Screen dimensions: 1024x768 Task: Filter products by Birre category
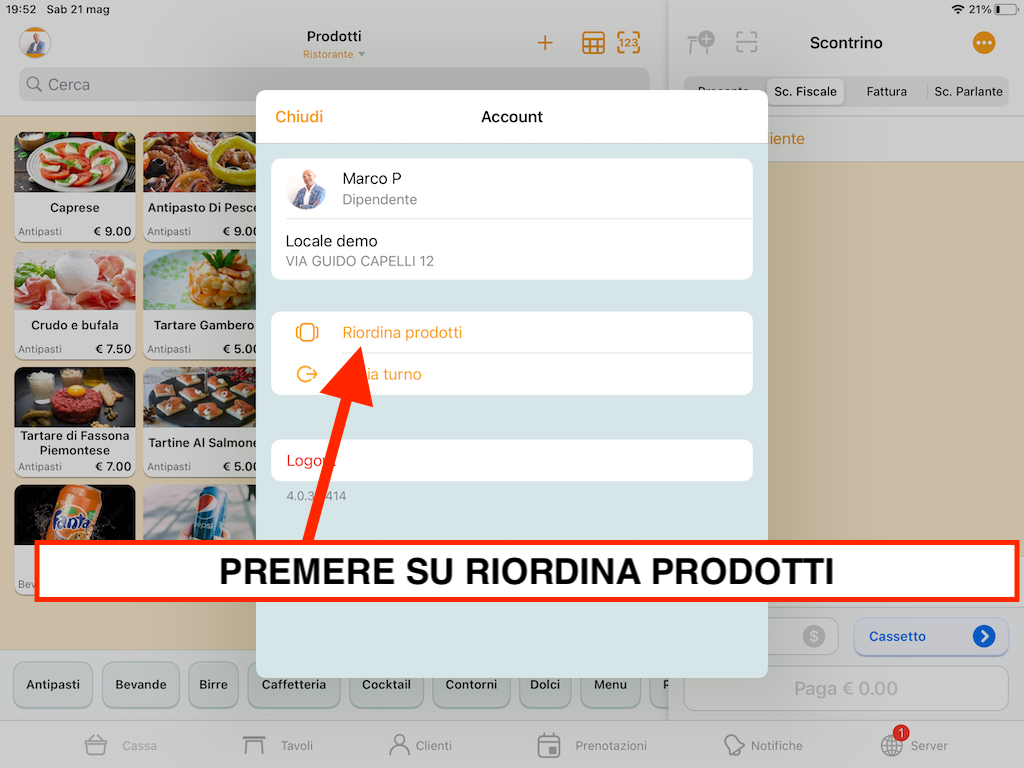click(x=214, y=684)
